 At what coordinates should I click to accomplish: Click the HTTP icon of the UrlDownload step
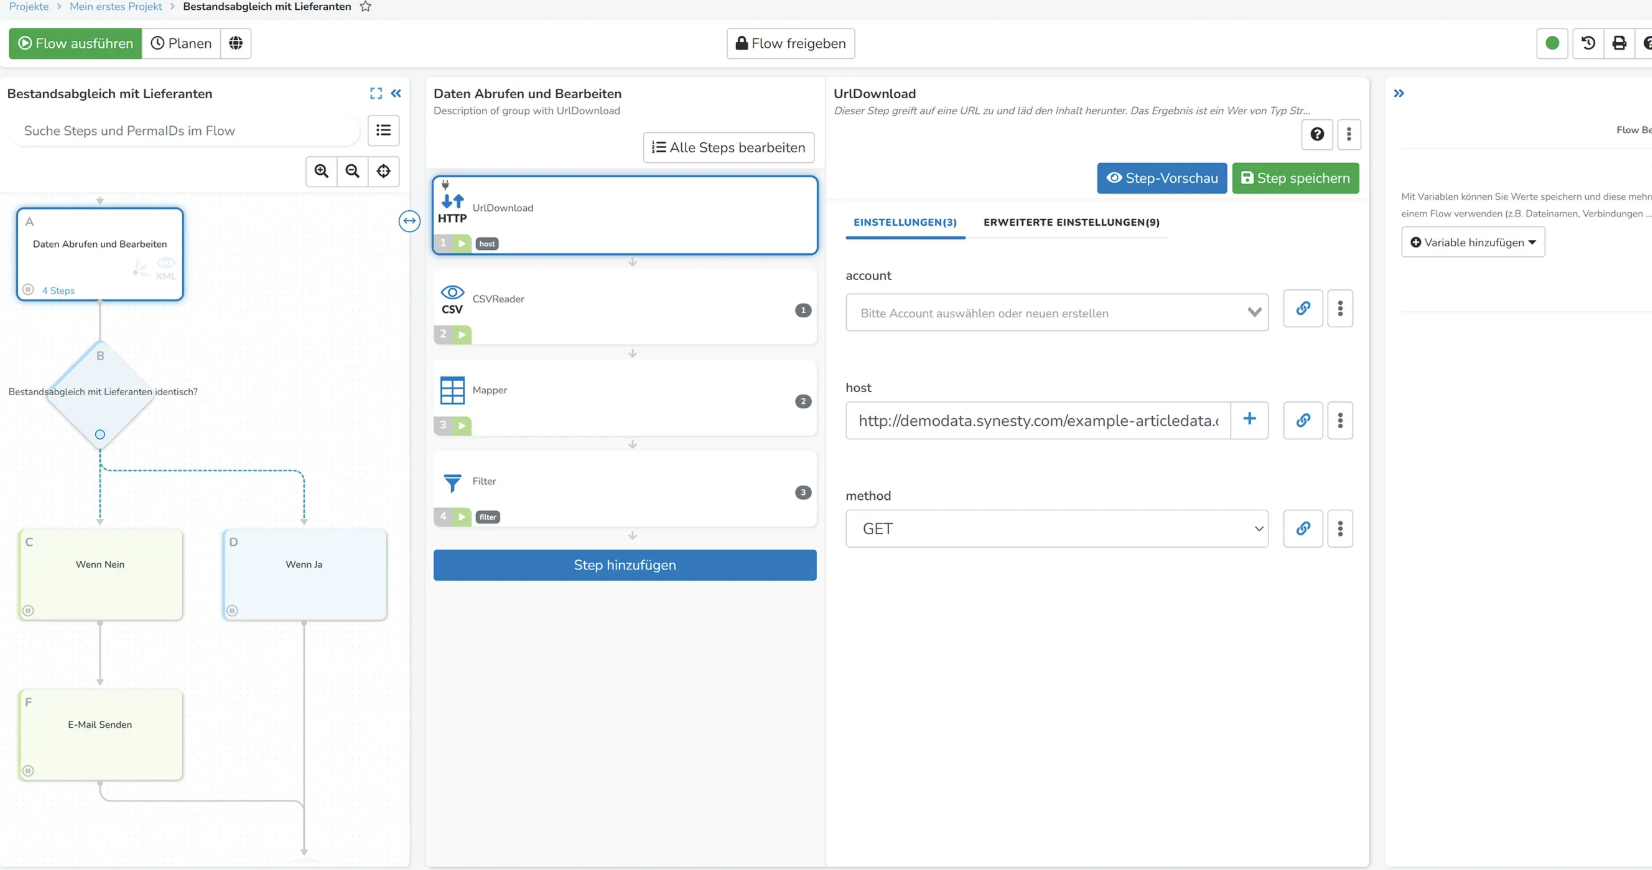(452, 207)
